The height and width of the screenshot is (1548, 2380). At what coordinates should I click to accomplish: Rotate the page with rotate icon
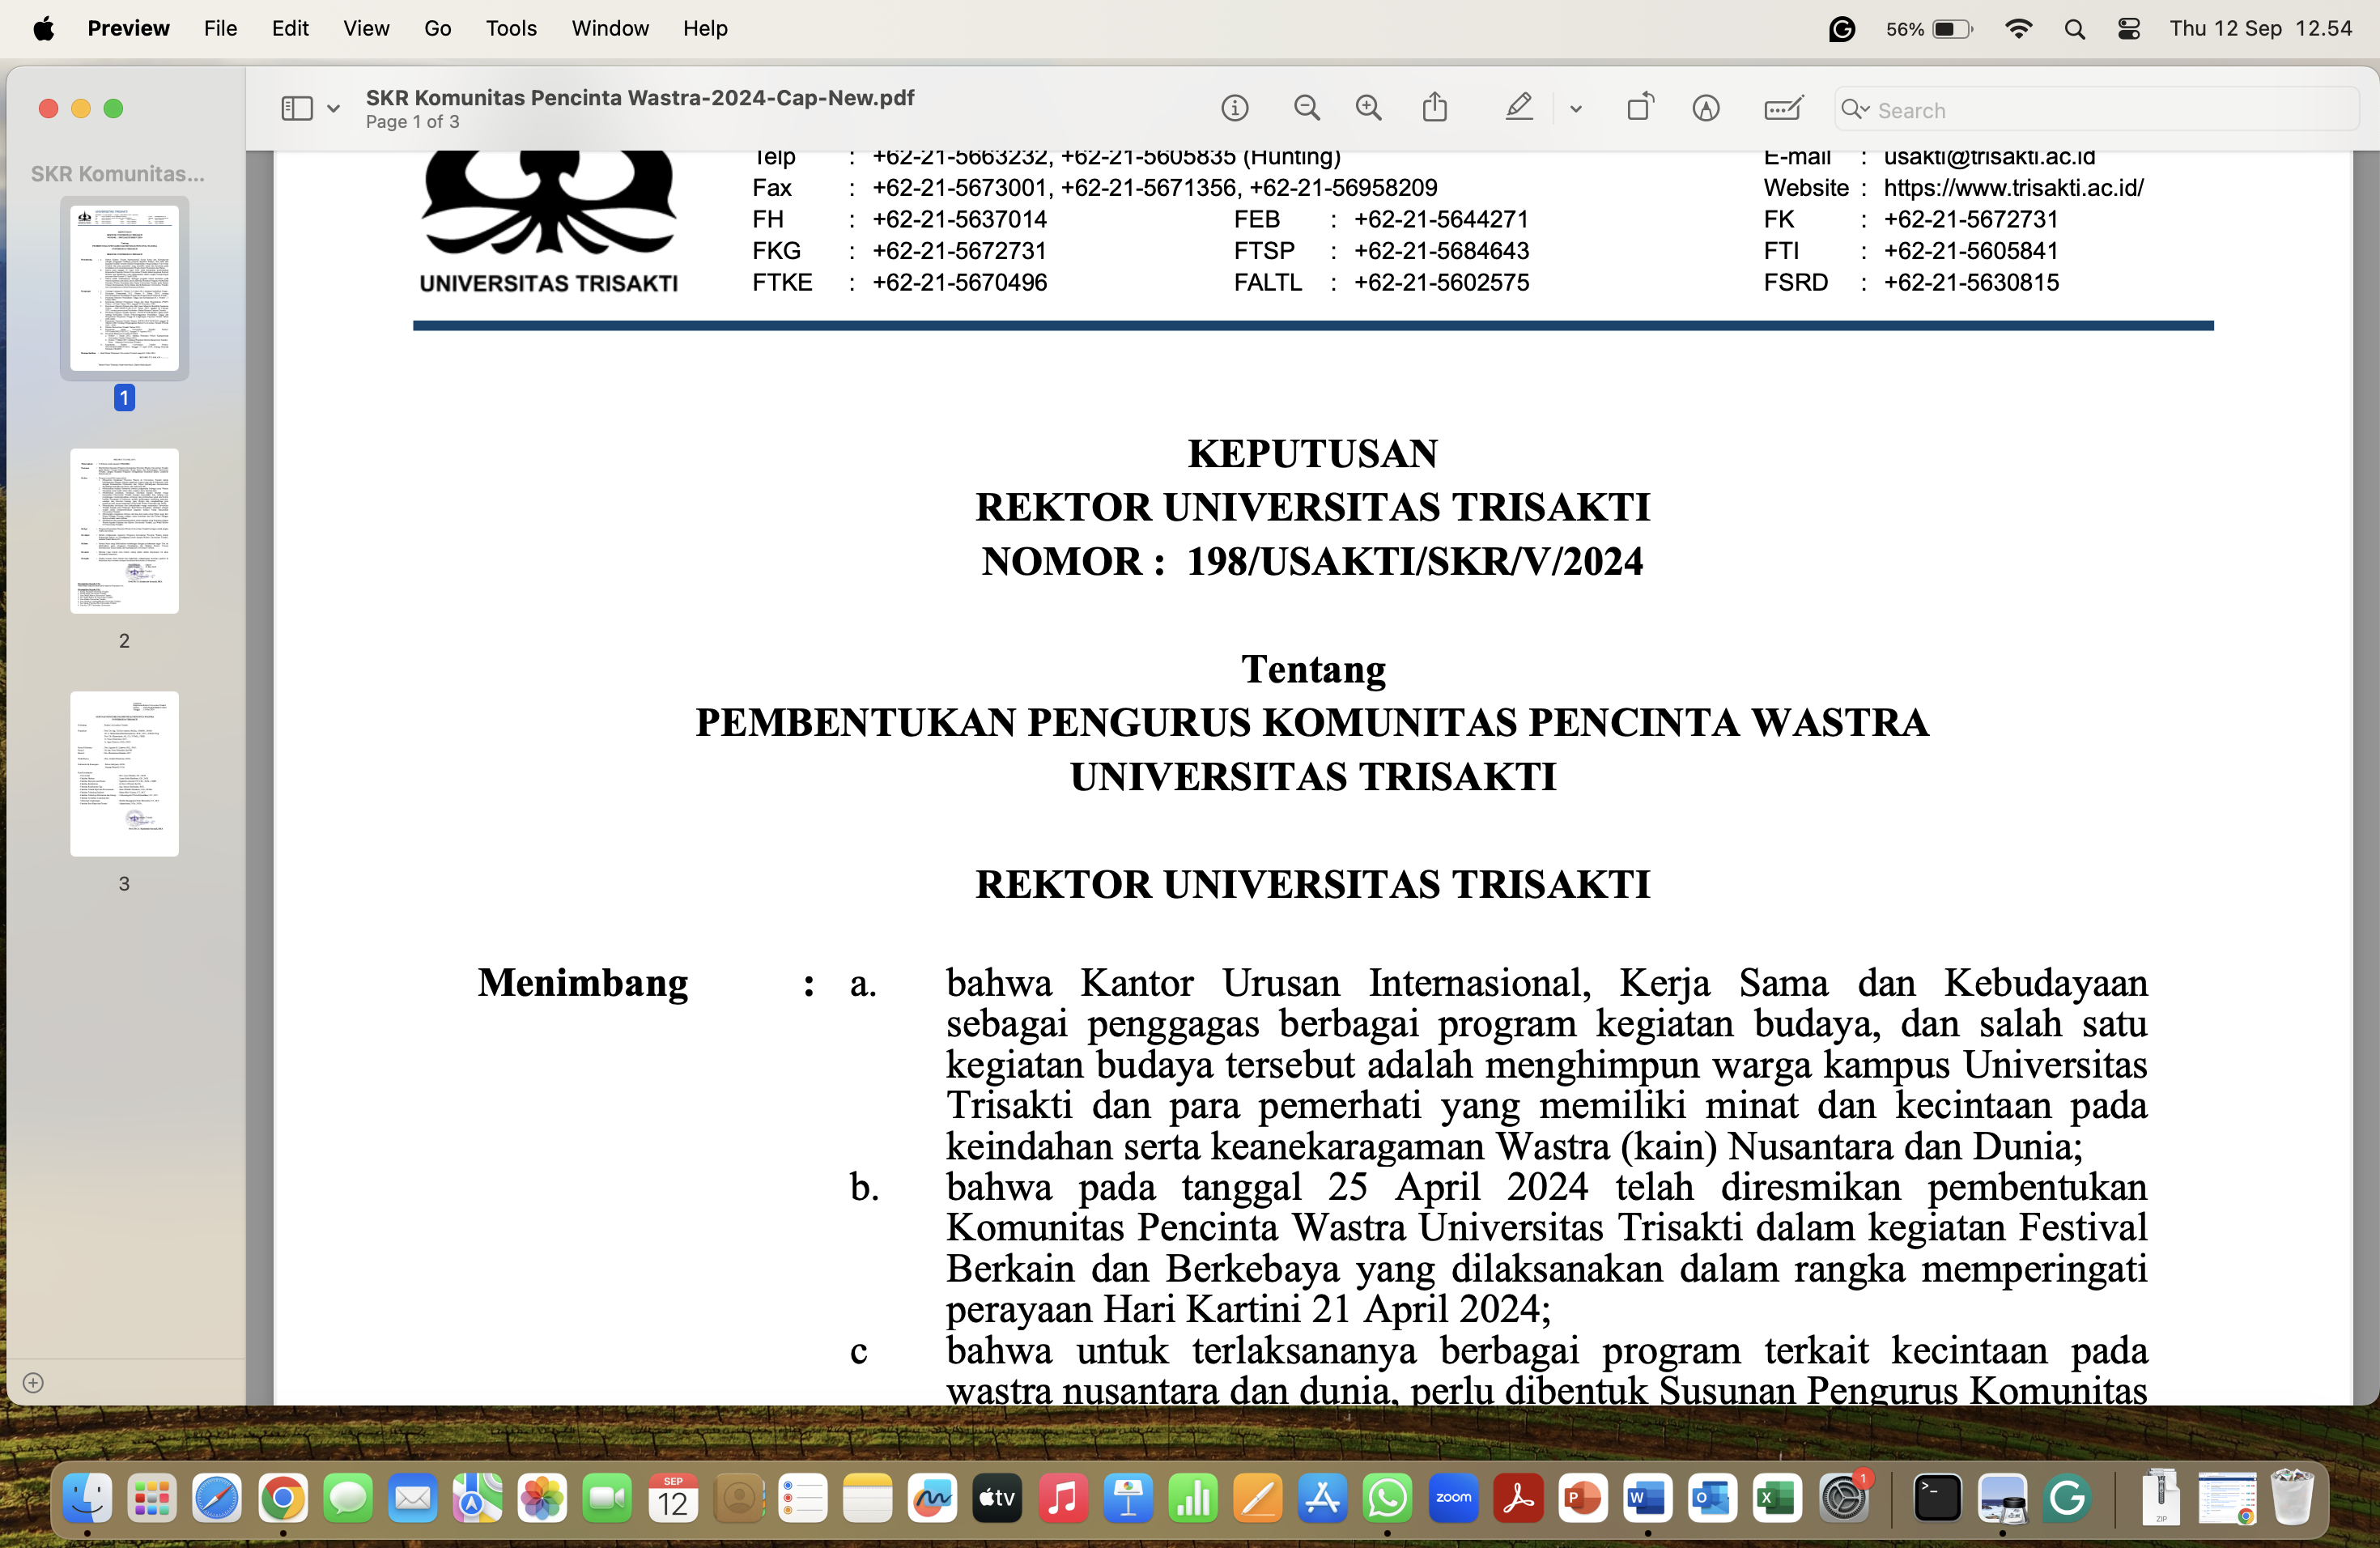click(1640, 107)
